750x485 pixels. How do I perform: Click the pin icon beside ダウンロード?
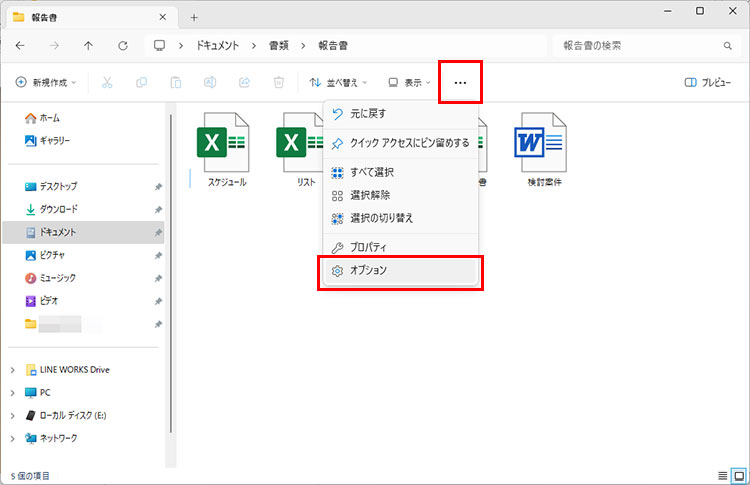pos(158,209)
